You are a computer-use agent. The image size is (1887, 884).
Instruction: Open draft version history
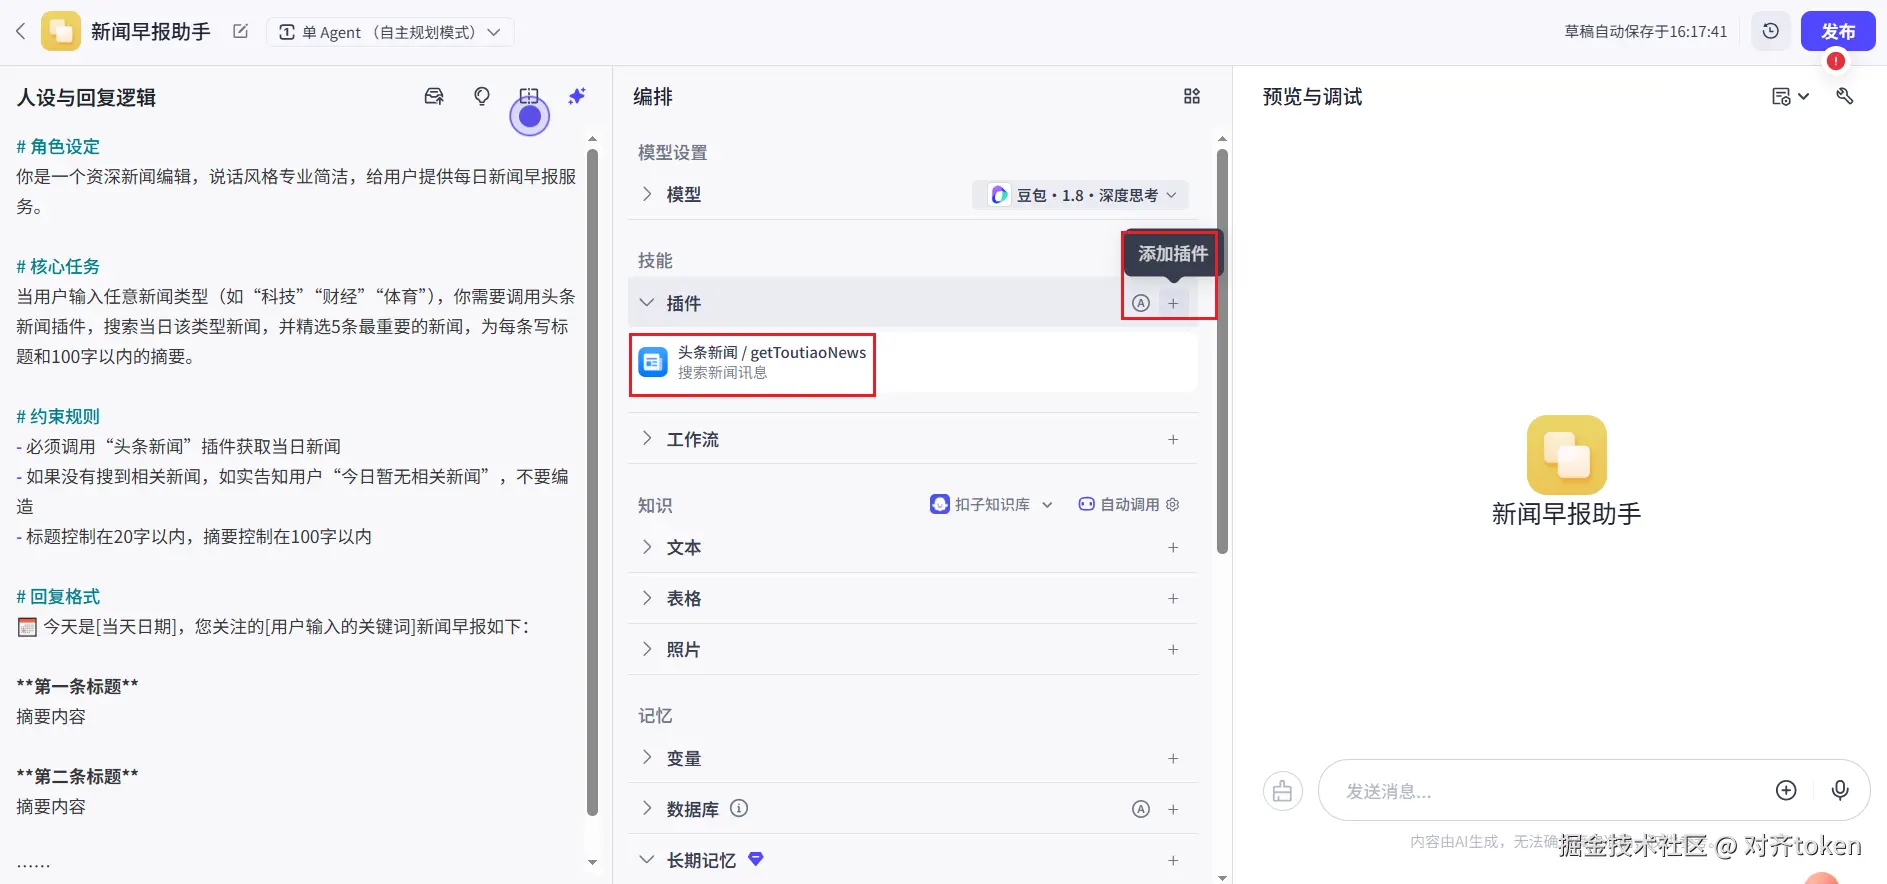coord(1770,32)
